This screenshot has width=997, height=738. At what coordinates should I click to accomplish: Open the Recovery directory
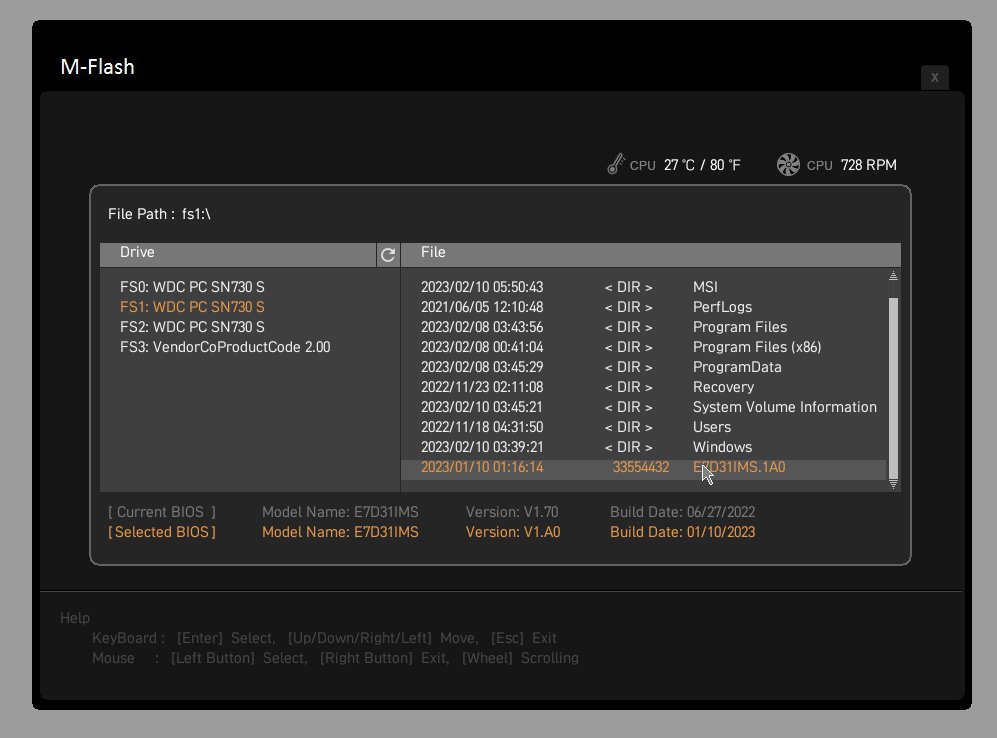723,387
